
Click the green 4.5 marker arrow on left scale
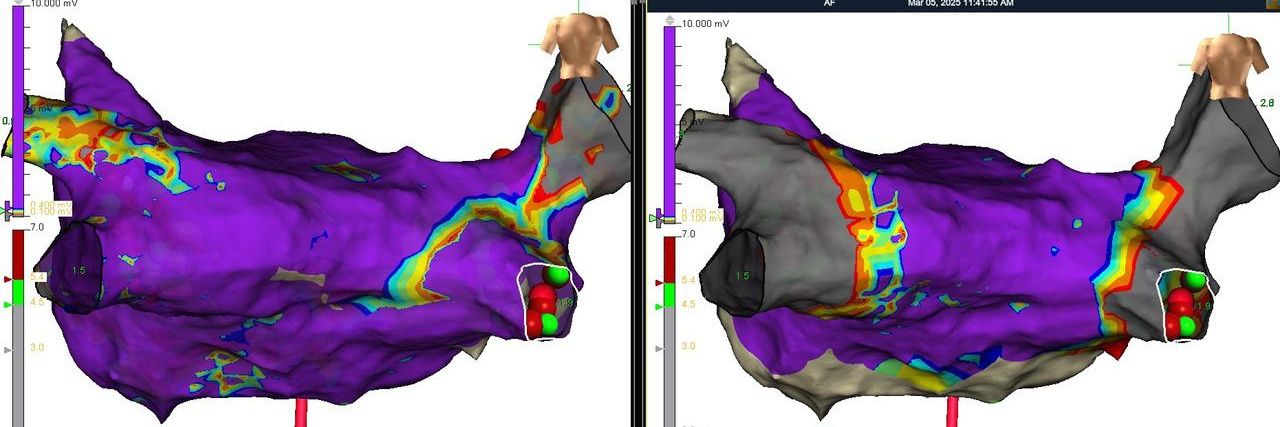pos(10,305)
